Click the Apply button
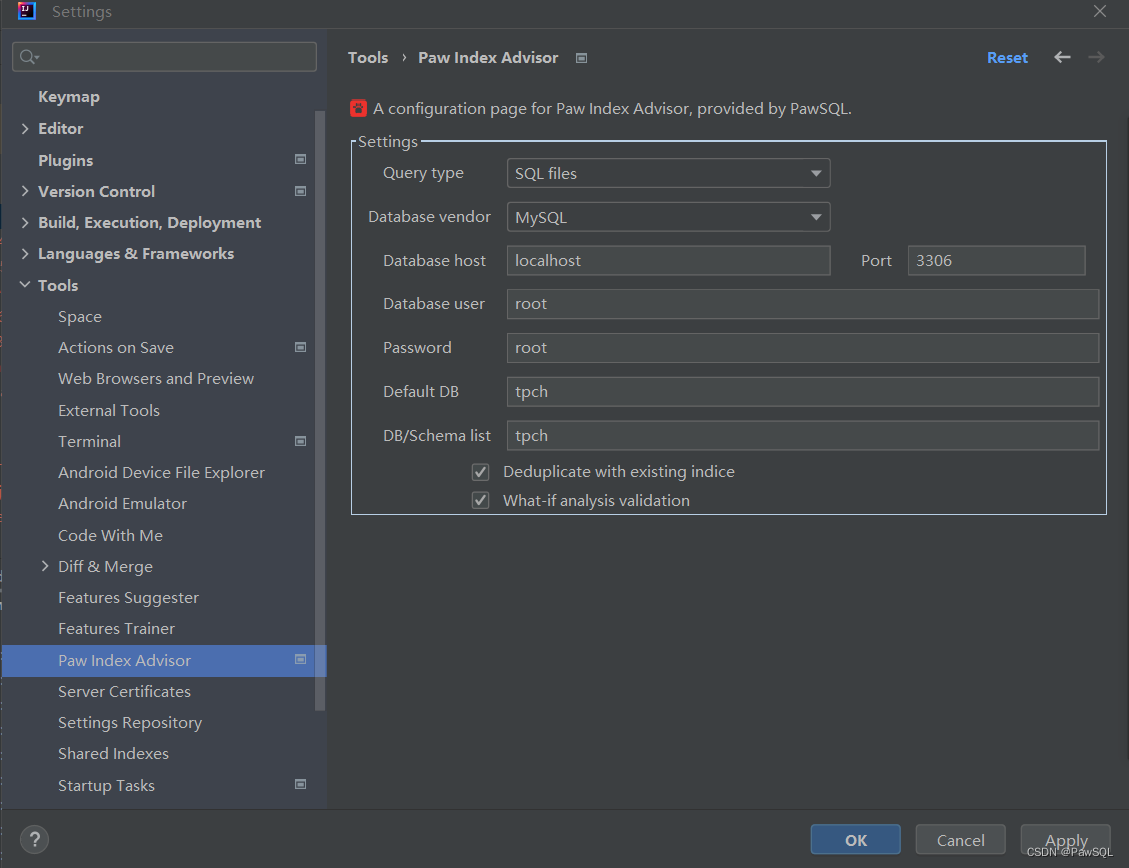The image size is (1129, 868). point(1066,839)
